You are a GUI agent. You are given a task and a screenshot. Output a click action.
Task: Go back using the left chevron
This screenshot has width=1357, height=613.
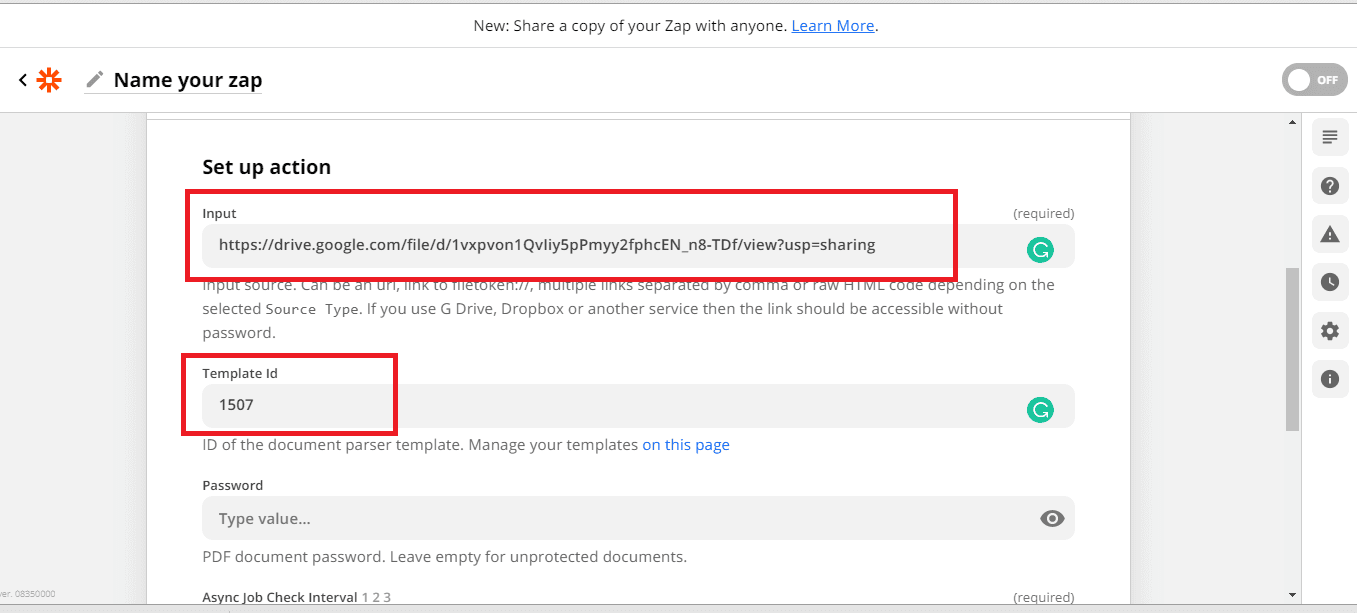click(x=22, y=79)
